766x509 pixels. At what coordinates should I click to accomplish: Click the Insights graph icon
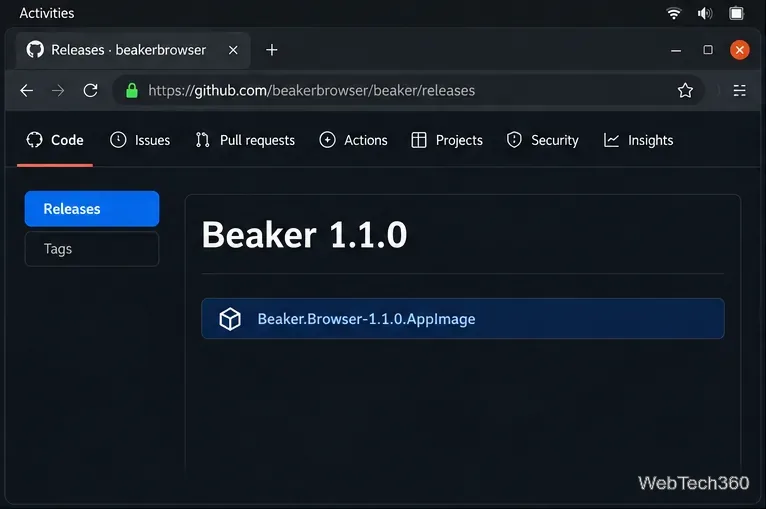(x=611, y=140)
